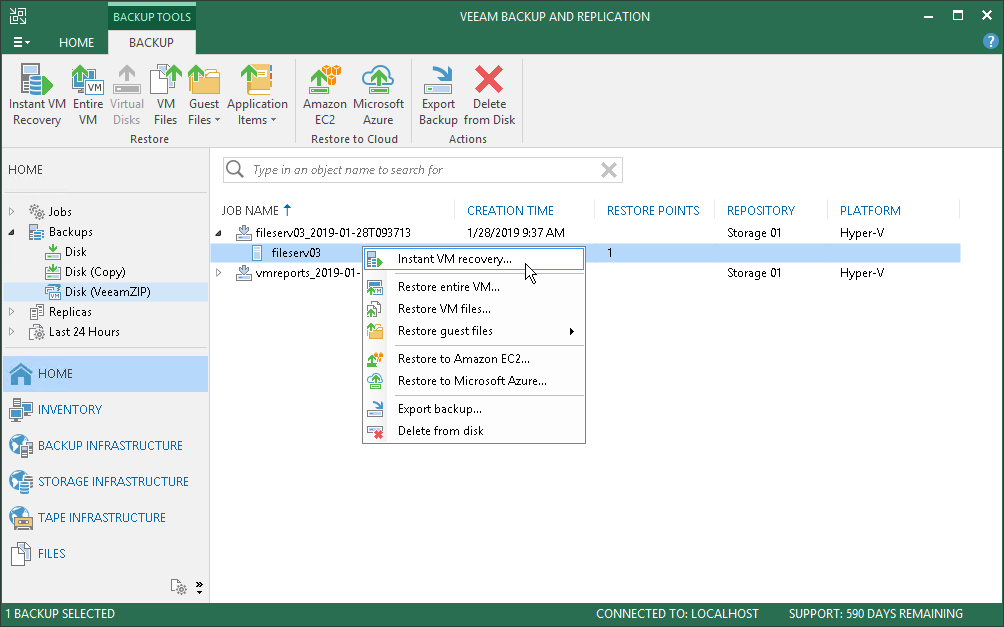Select Disk (VeeamZIP) tree item

pyautogui.click(x=108, y=291)
